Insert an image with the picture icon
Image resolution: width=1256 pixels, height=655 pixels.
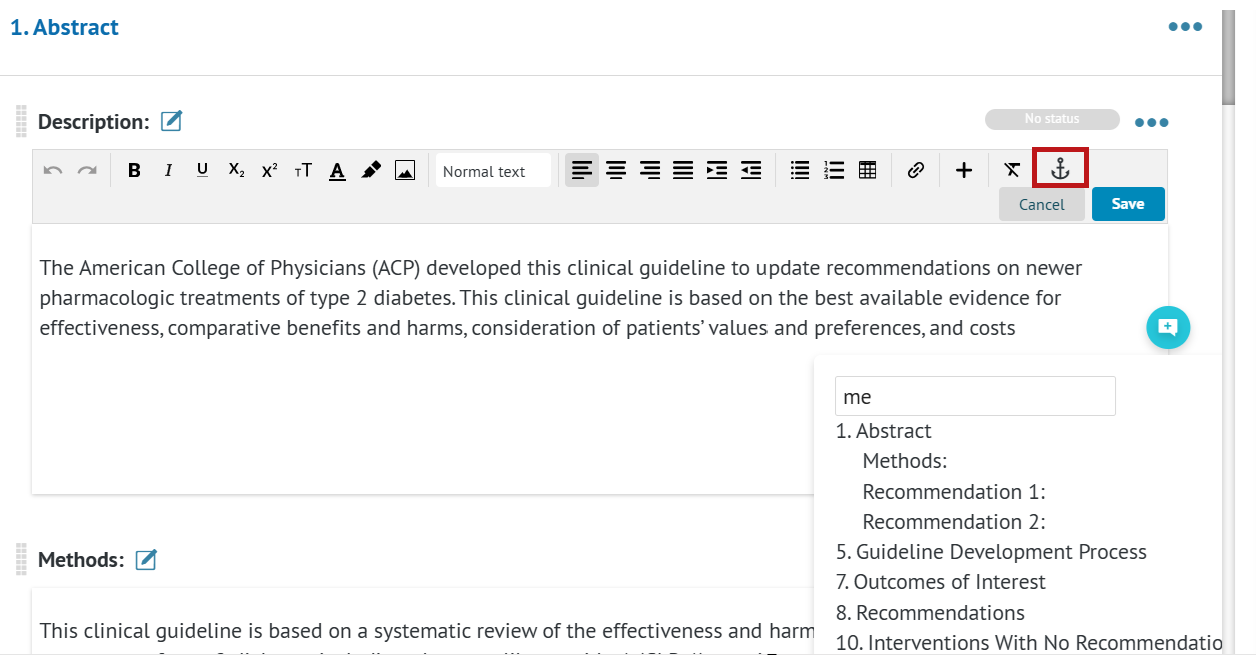point(404,171)
